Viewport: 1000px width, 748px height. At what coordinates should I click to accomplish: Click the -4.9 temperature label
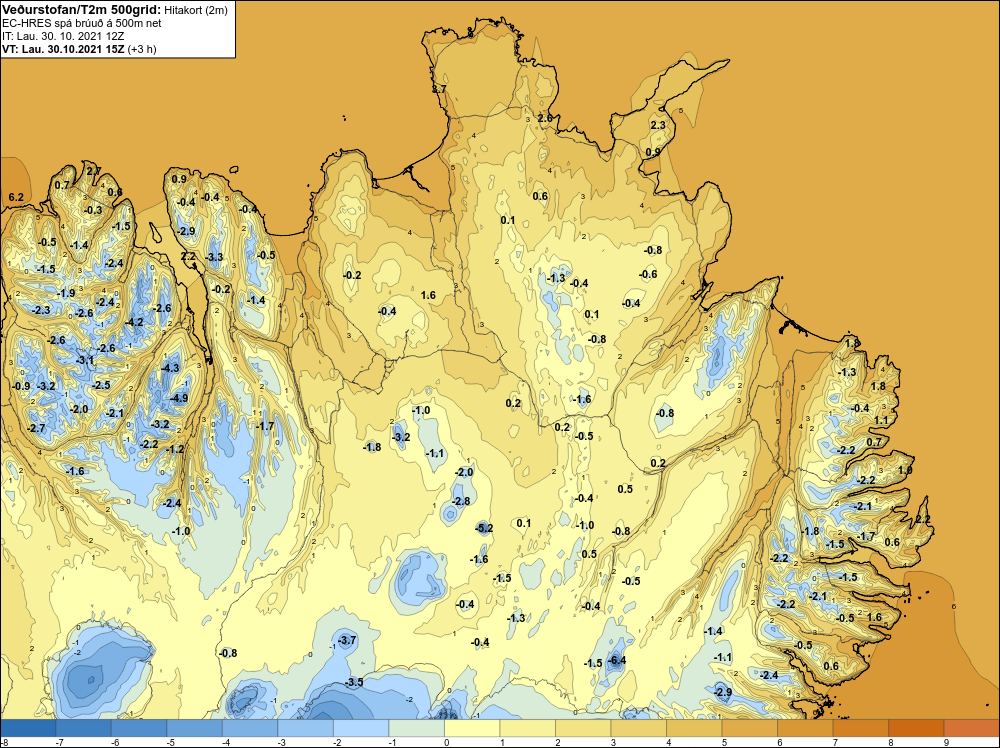point(179,399)
